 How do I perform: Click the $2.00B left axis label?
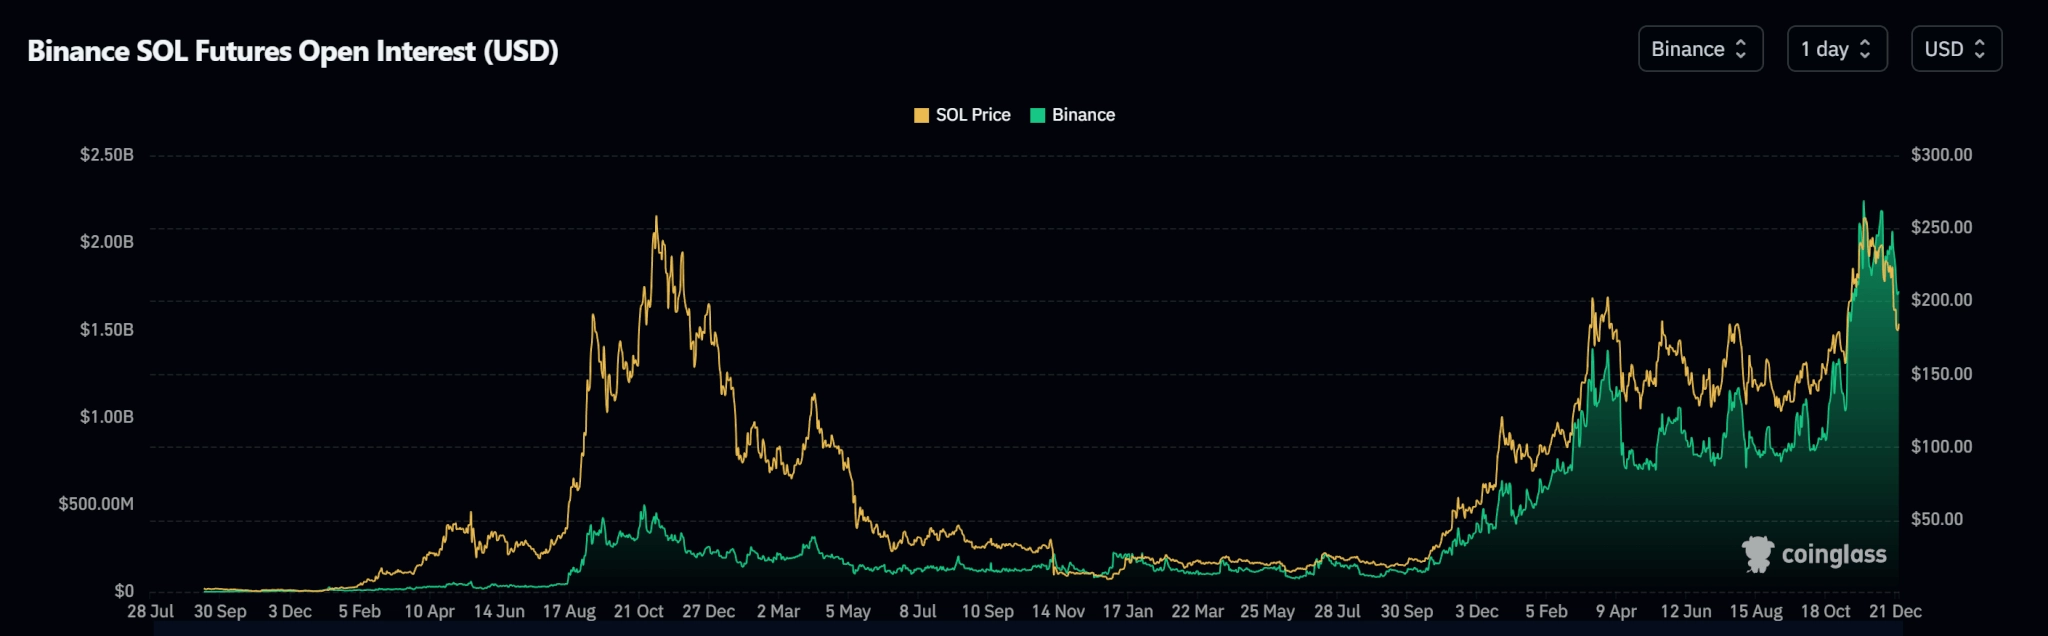[107, 242]
